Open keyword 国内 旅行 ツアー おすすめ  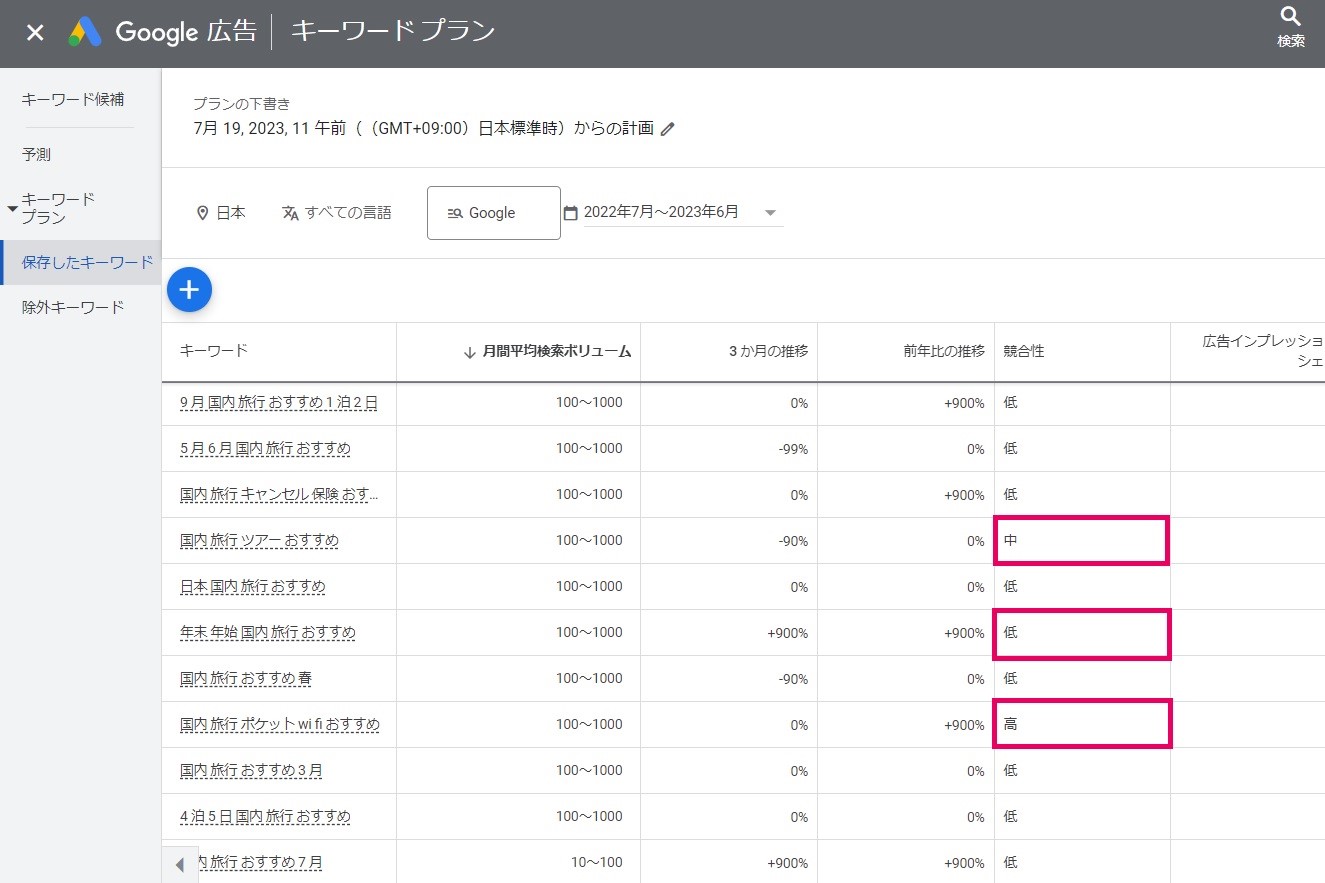[259, 541]
